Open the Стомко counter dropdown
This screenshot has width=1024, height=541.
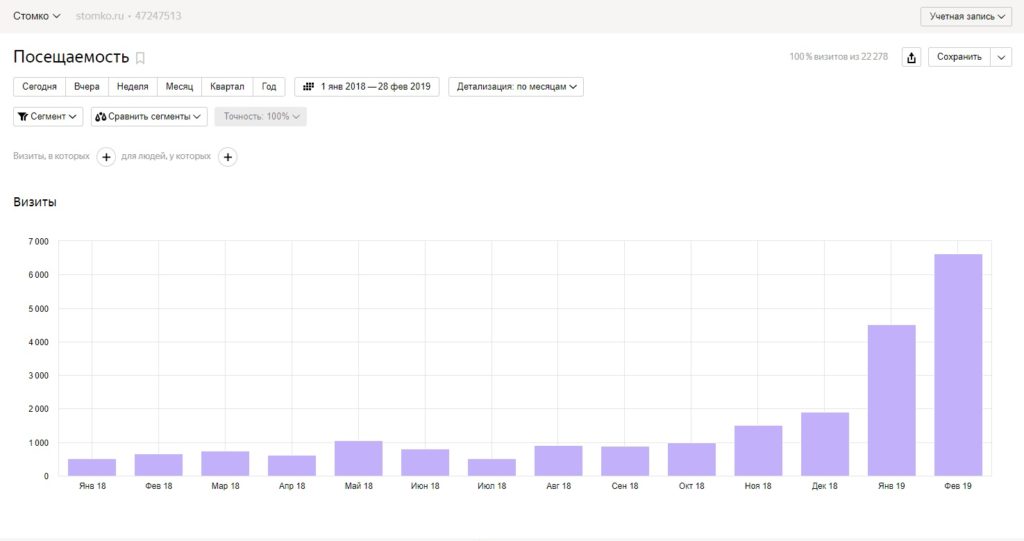coord(37,16)
